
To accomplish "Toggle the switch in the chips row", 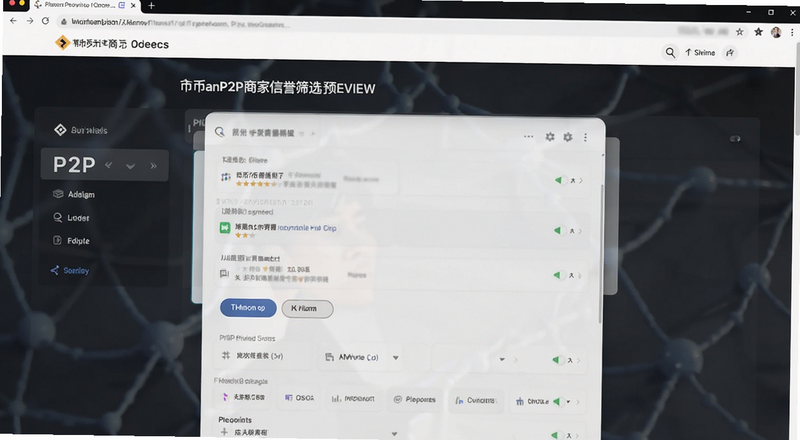I will pos(558,401).
